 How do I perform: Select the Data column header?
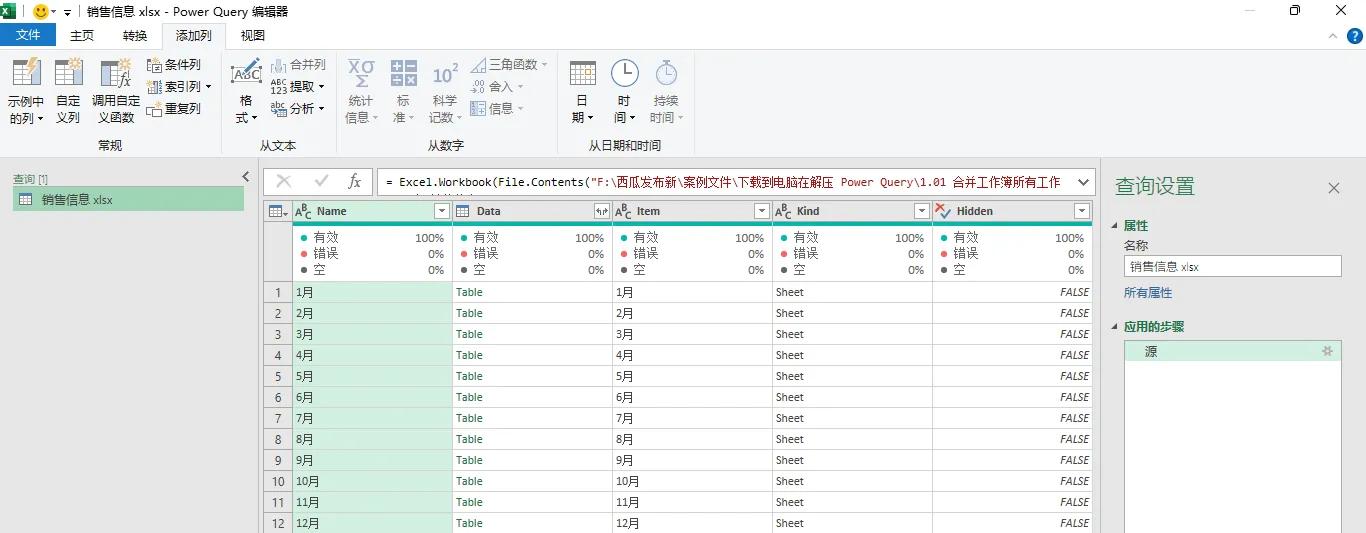[532, 211]
